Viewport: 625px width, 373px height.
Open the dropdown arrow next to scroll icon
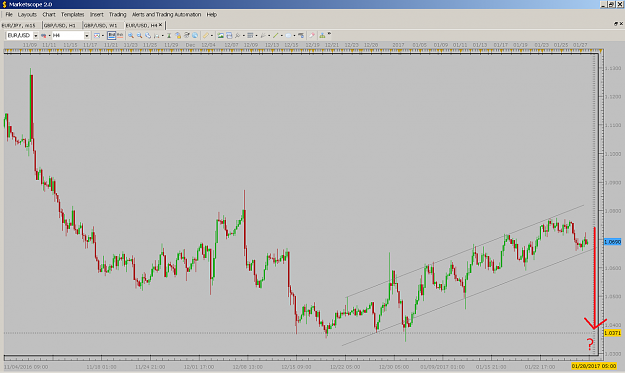163,35
